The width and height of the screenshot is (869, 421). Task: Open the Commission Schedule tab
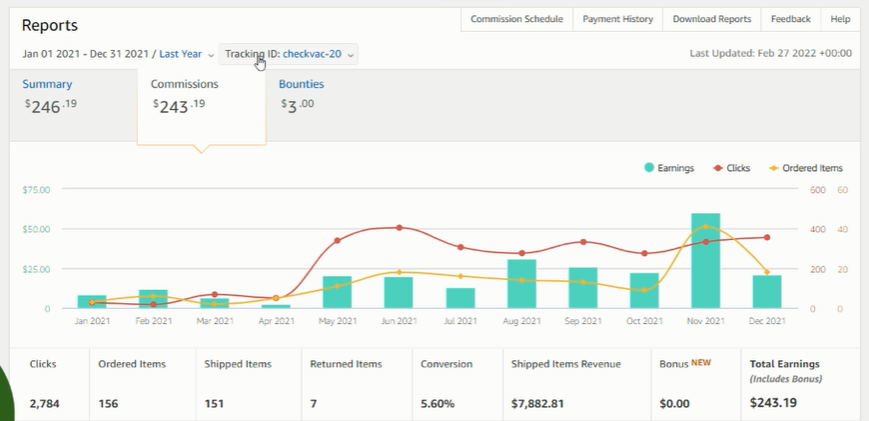coord(517,19)
